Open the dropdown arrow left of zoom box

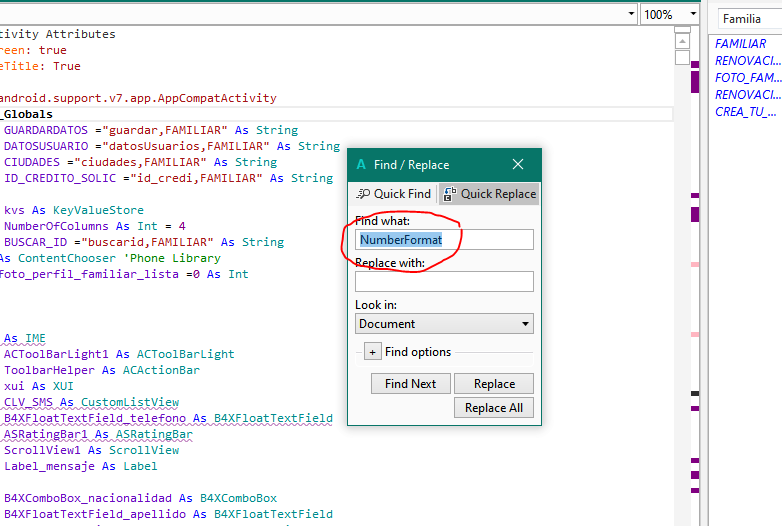click(x=631, y=14)
